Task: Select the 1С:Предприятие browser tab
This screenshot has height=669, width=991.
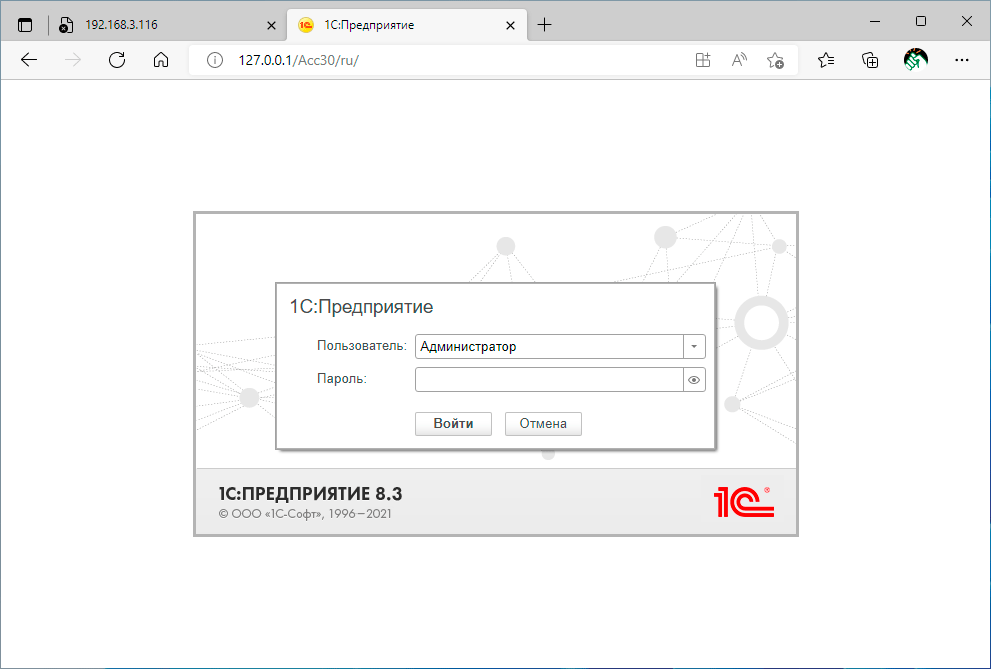Action: coord(406,25)
